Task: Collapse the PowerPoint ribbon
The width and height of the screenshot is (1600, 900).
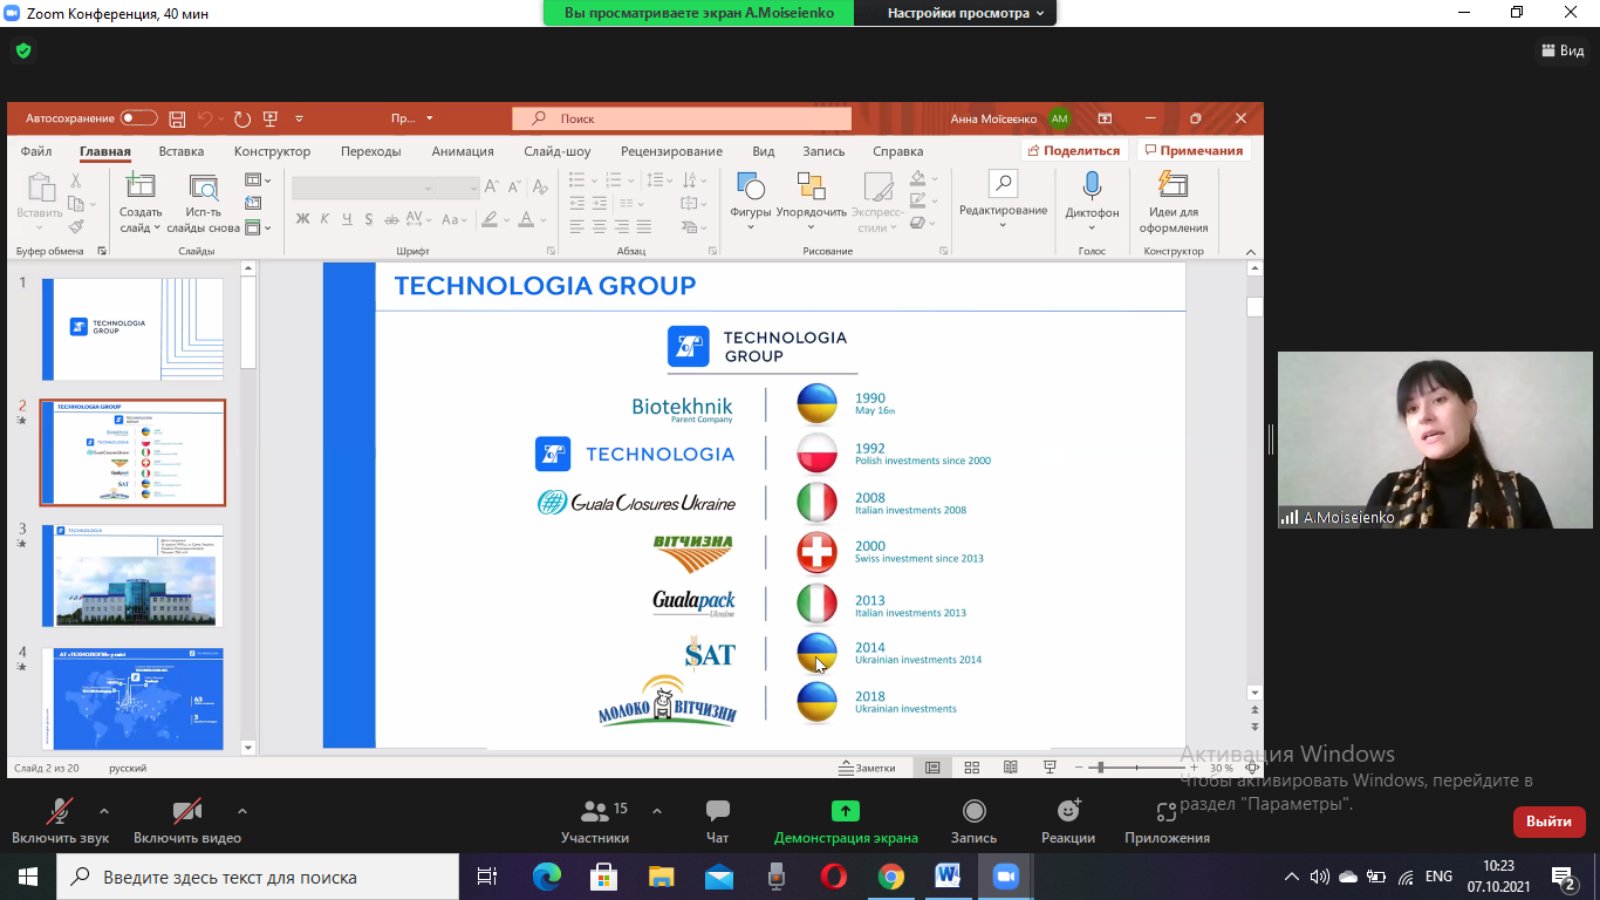Action: [1250, 252]
